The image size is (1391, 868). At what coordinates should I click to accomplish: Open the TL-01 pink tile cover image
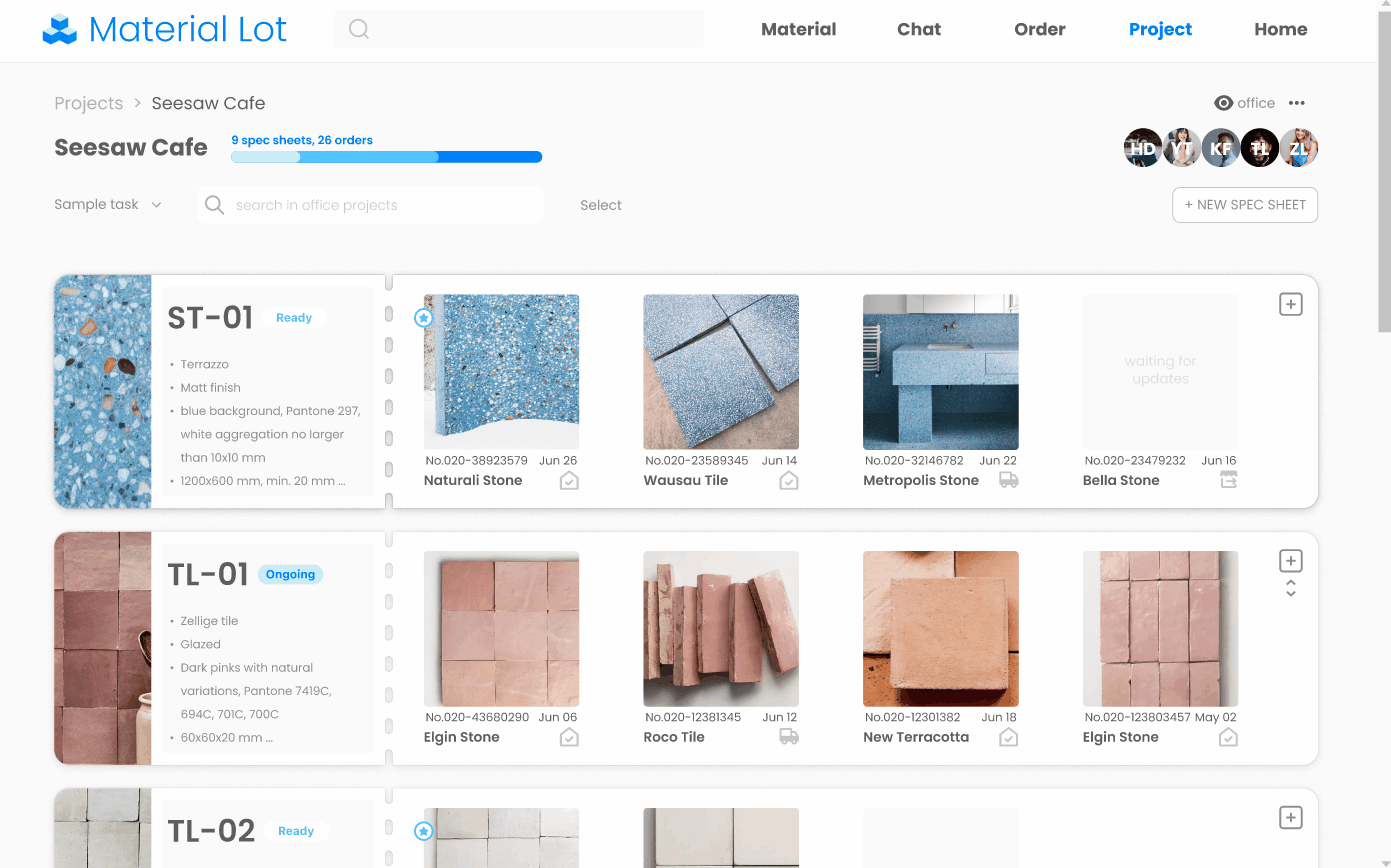click(x=103, y=648)
